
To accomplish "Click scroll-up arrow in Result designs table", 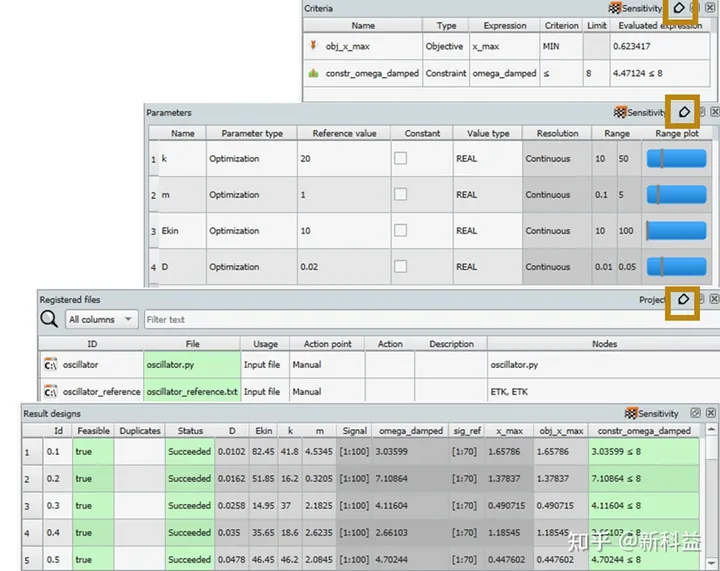I will pos(711,430).
